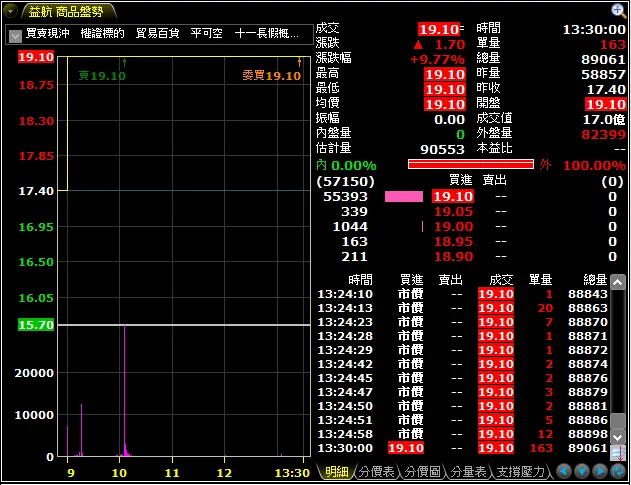Image resolution: width=631 pixels, height=485 pixels.
Task: Click the 買賣現沖 tag
Action: (x=47, y=33)
